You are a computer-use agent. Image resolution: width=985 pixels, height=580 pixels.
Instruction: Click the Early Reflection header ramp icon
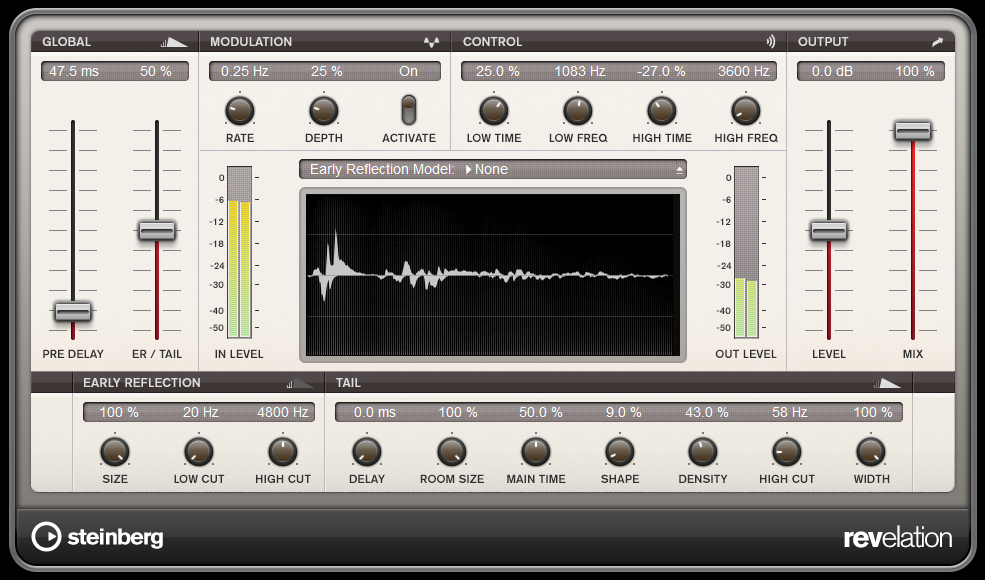pos(300,383)
